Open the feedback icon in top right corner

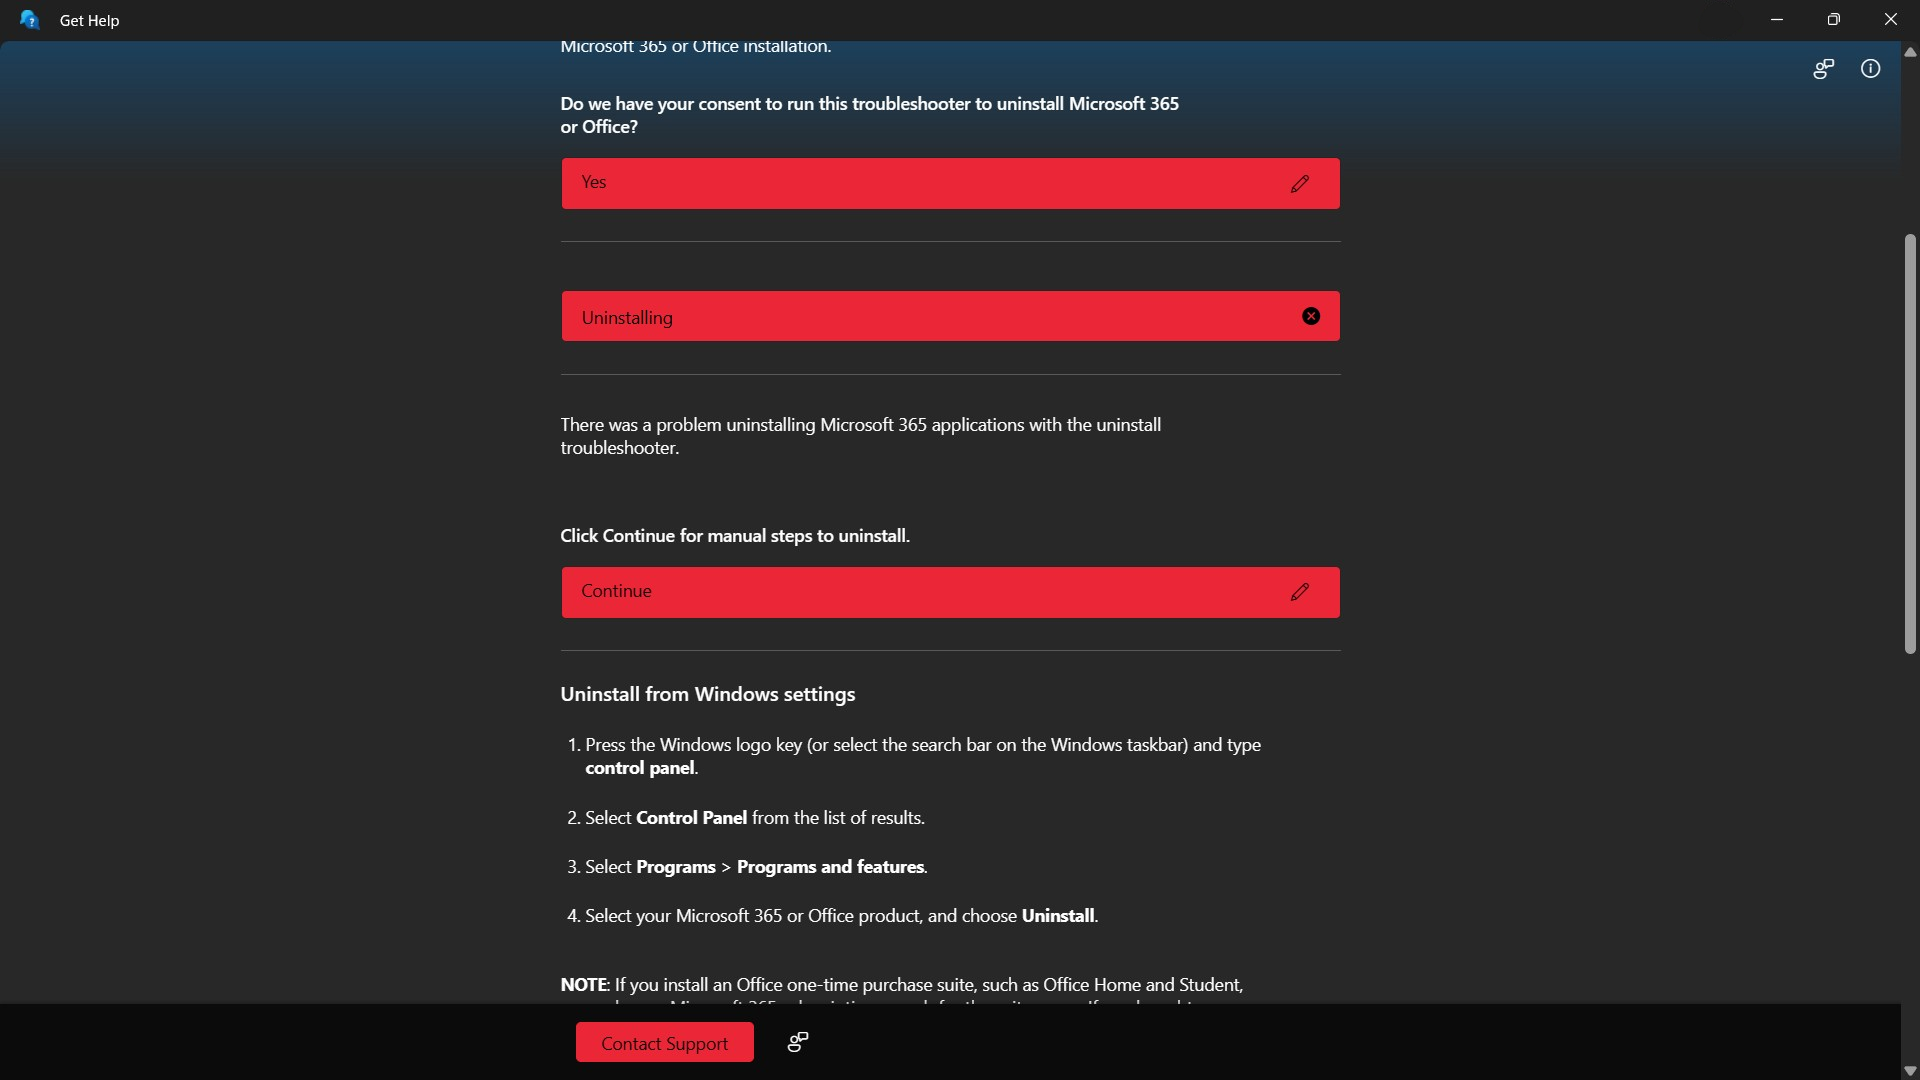[x=1823, y=69]
